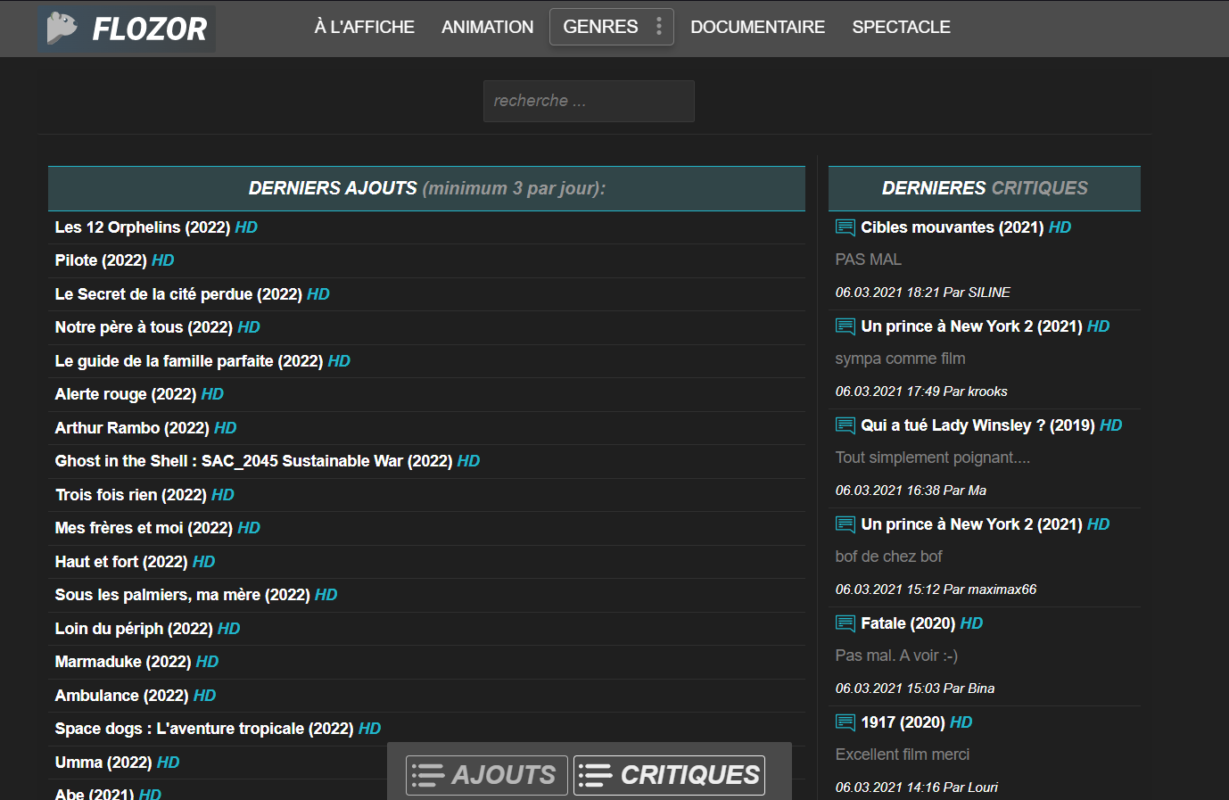Go to the ANIMATION section
Image resolution: width=1229 pixels, height=800 pixels.
[x=488, y=27]
